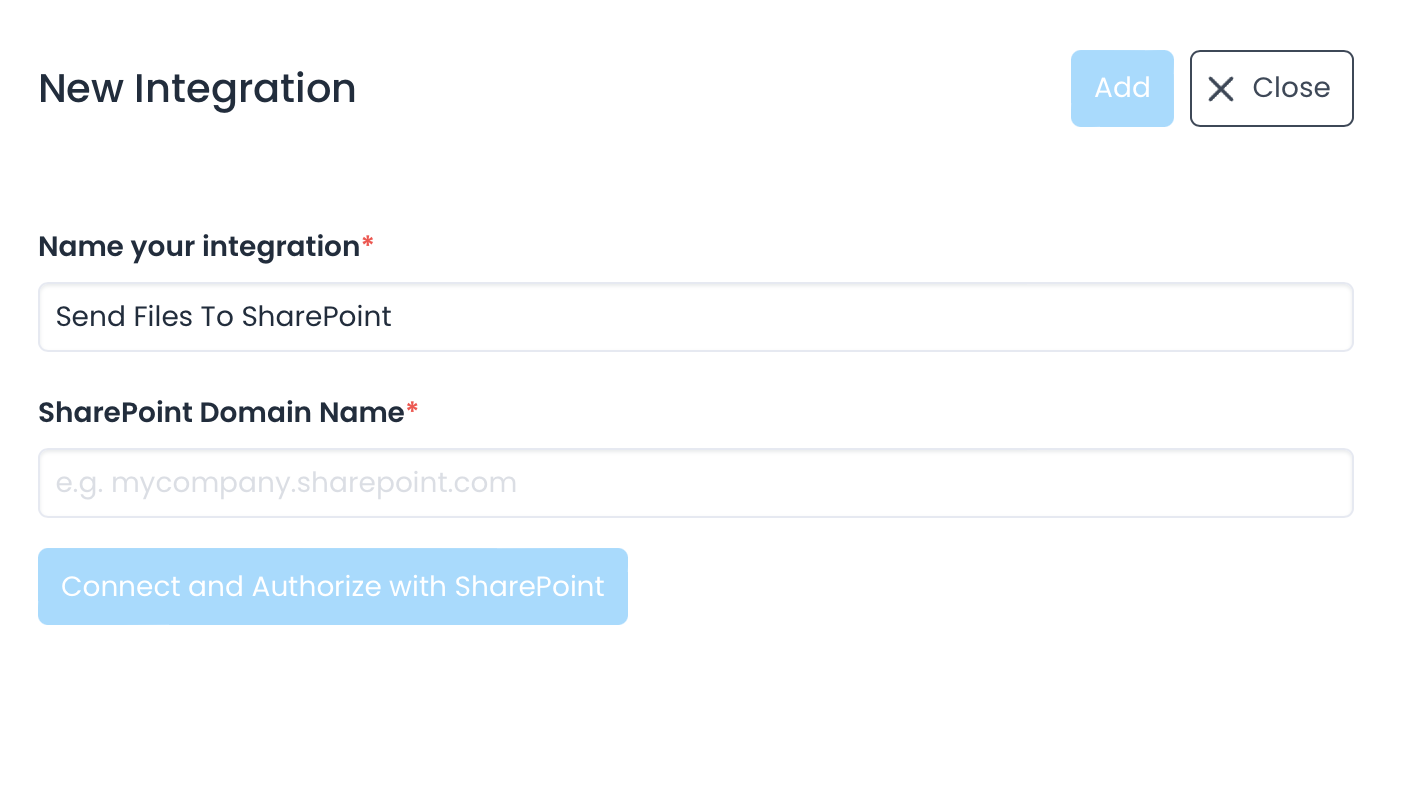The image size is (1412, 810).
Task: Click red asterisk beside SharePoint Domain Name
Action: [412, 410]
